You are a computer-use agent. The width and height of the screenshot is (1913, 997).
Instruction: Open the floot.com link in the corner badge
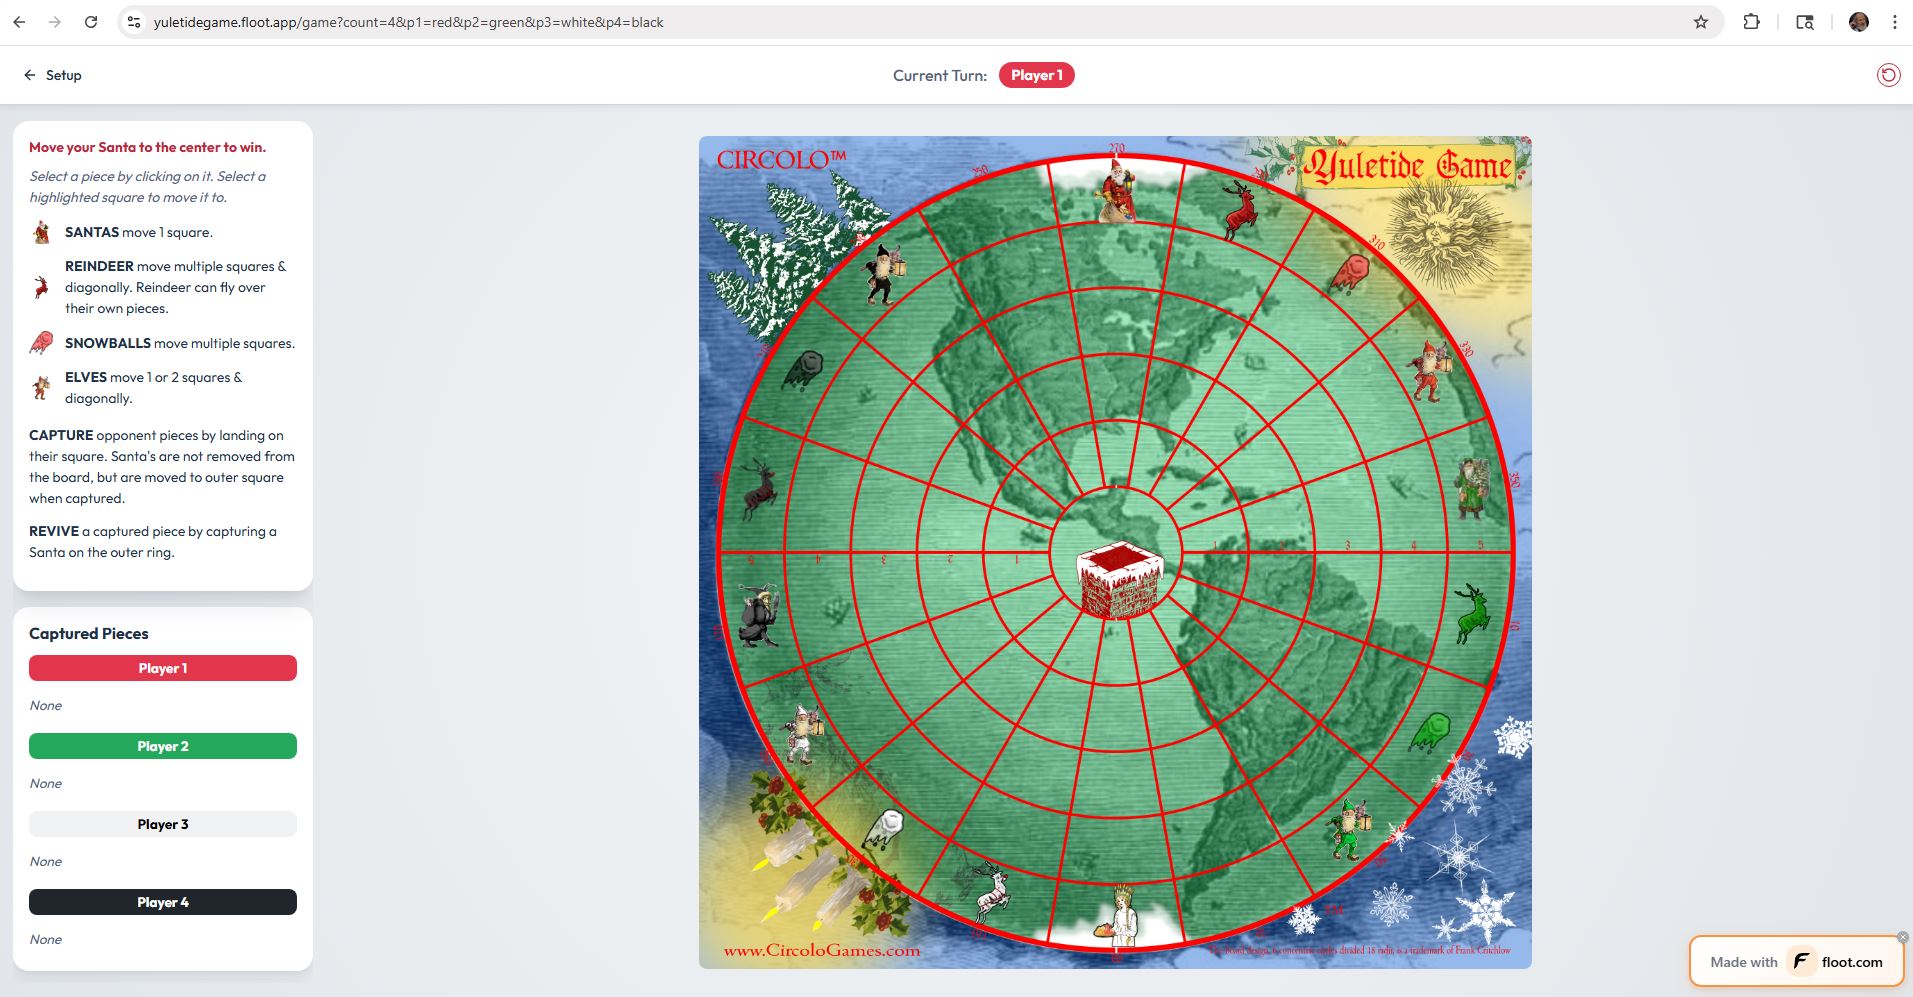(1851, 961)
